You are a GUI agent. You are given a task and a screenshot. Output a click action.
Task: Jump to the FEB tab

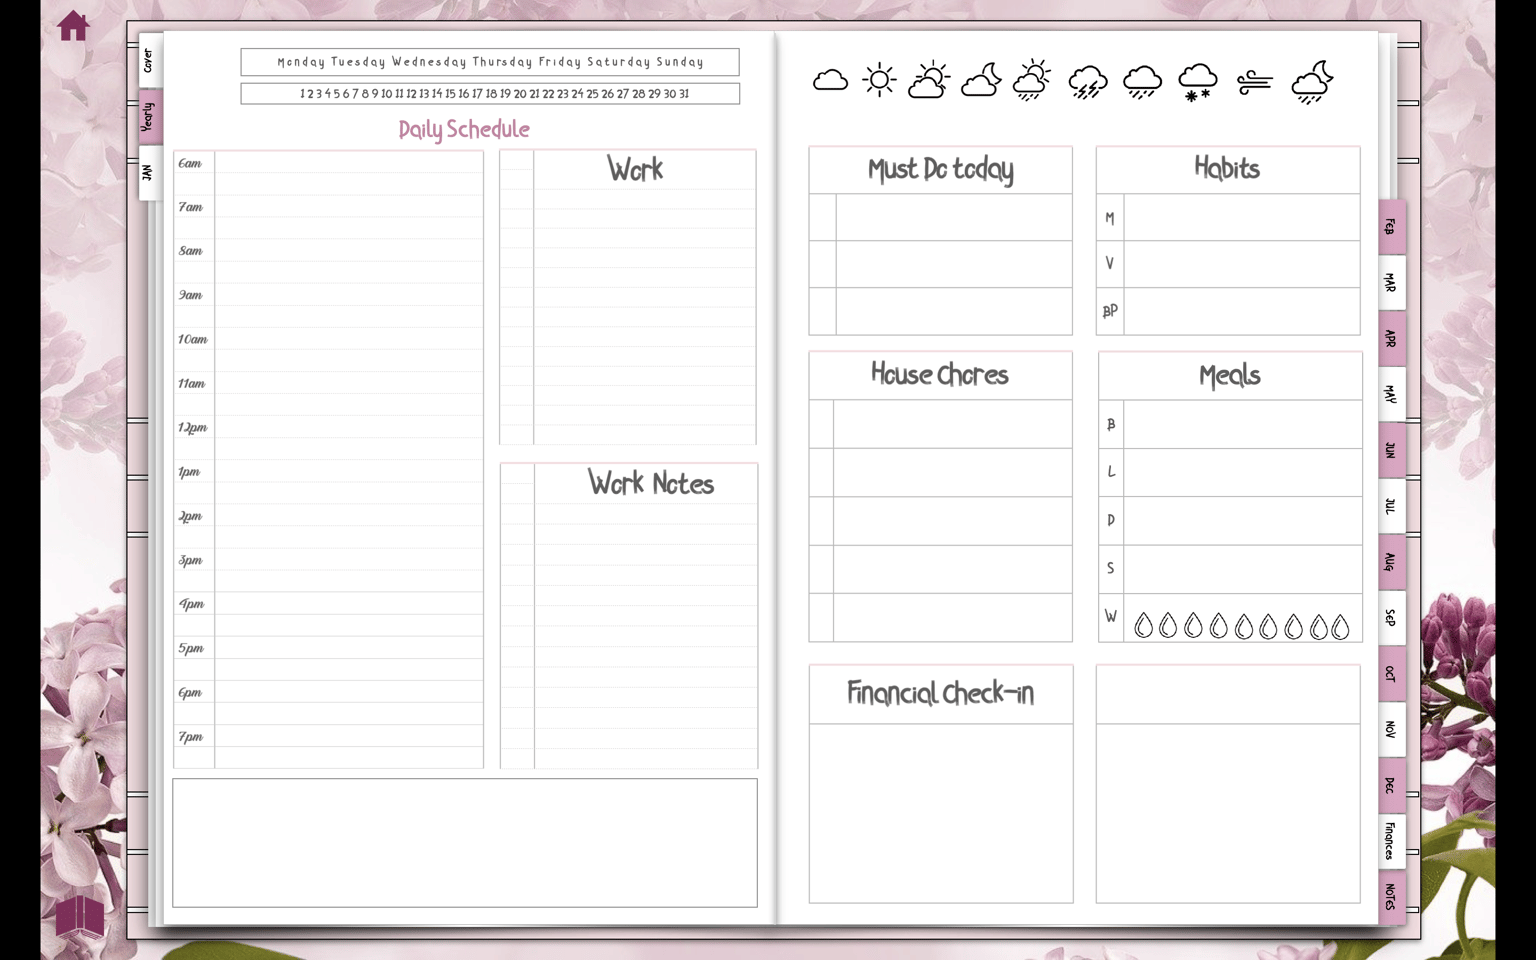1391,227
